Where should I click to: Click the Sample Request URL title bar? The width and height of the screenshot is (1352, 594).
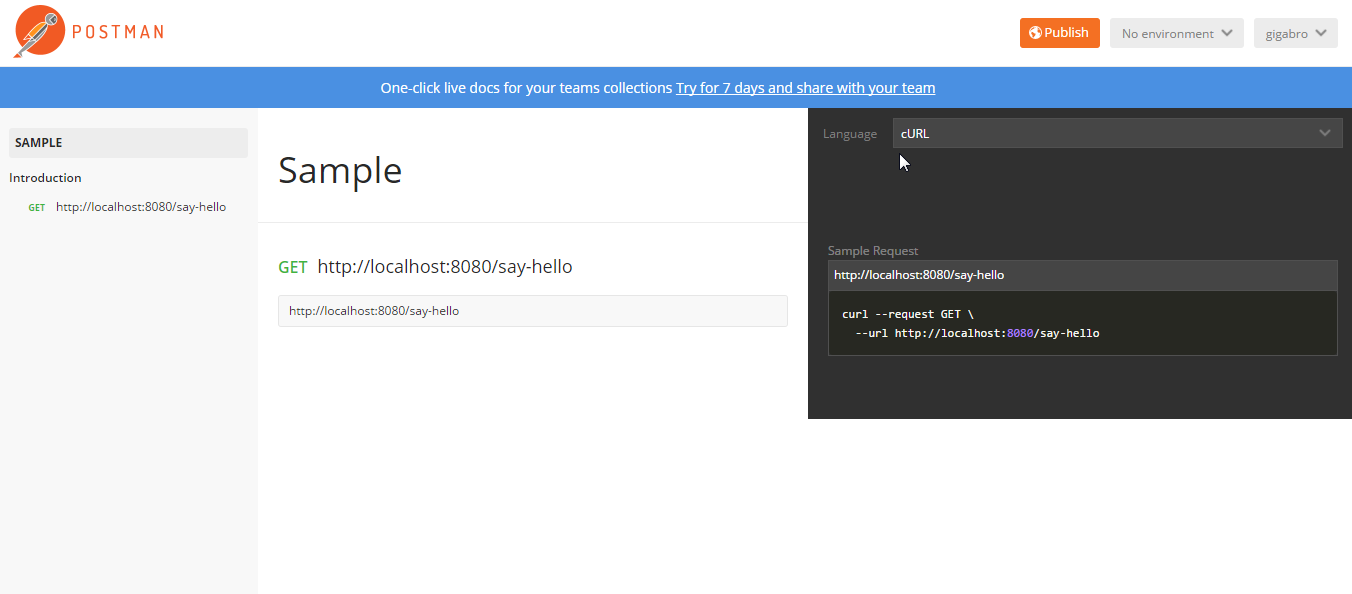1082,275
